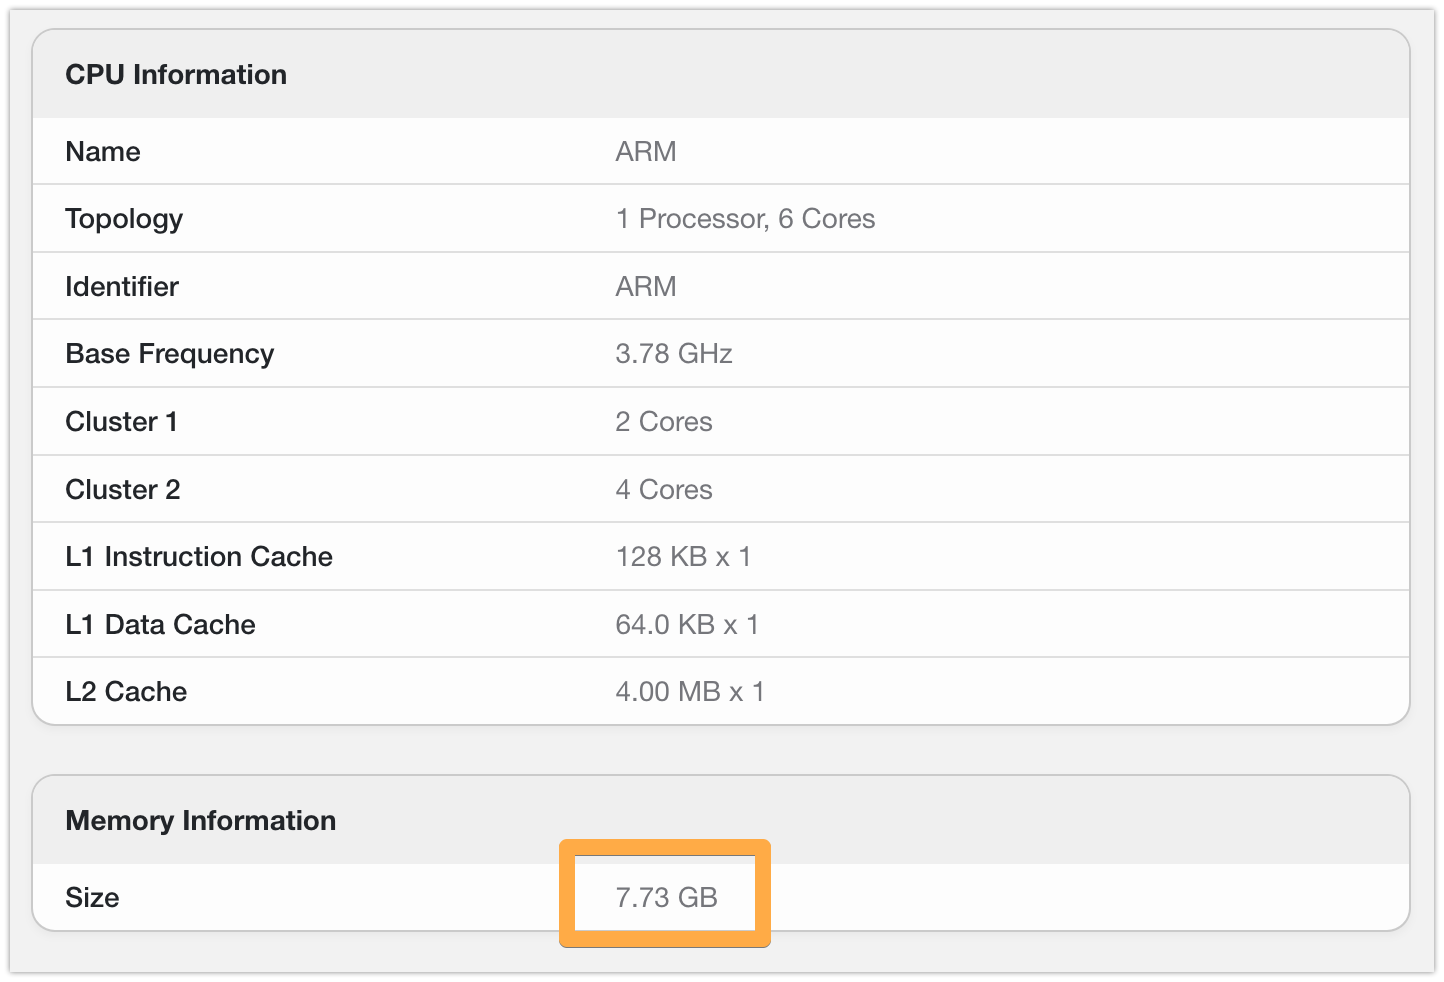Select the Topology row

coord(124,218)
